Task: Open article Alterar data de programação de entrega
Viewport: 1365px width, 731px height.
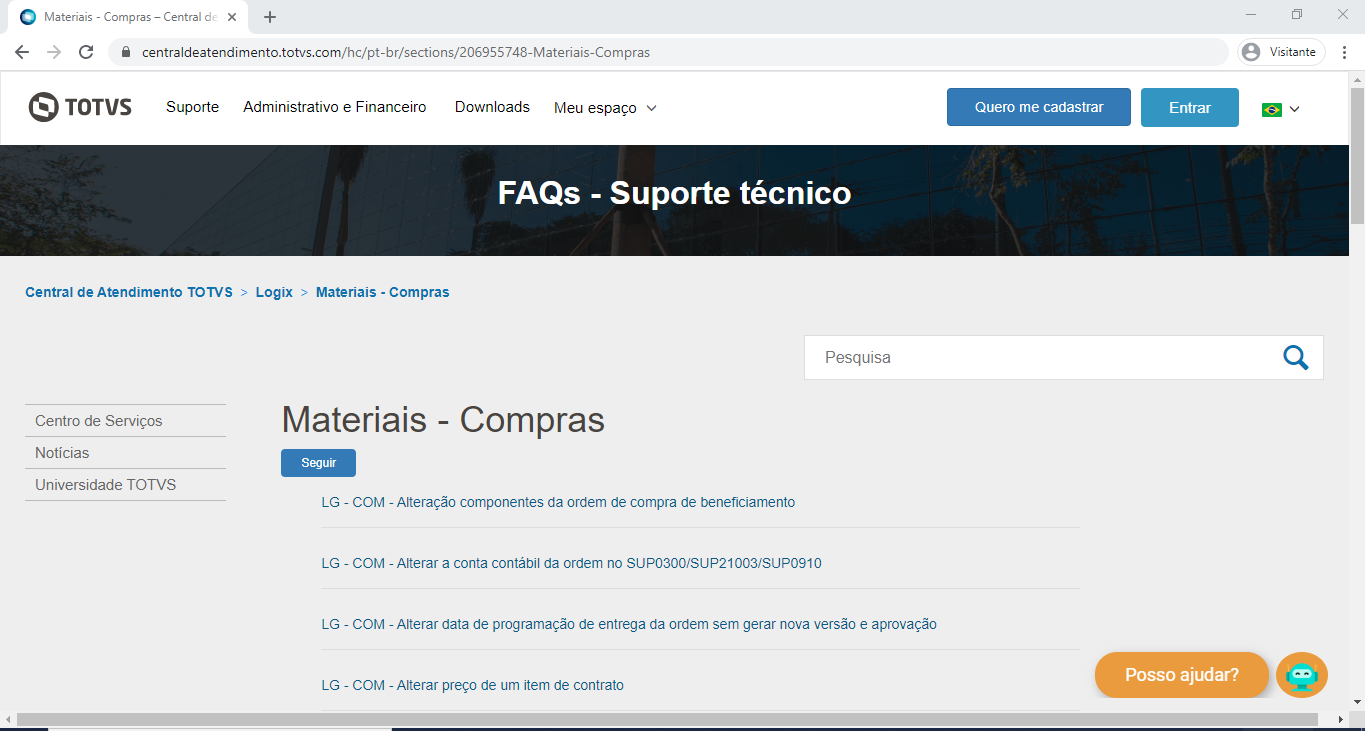Action: 629,624
